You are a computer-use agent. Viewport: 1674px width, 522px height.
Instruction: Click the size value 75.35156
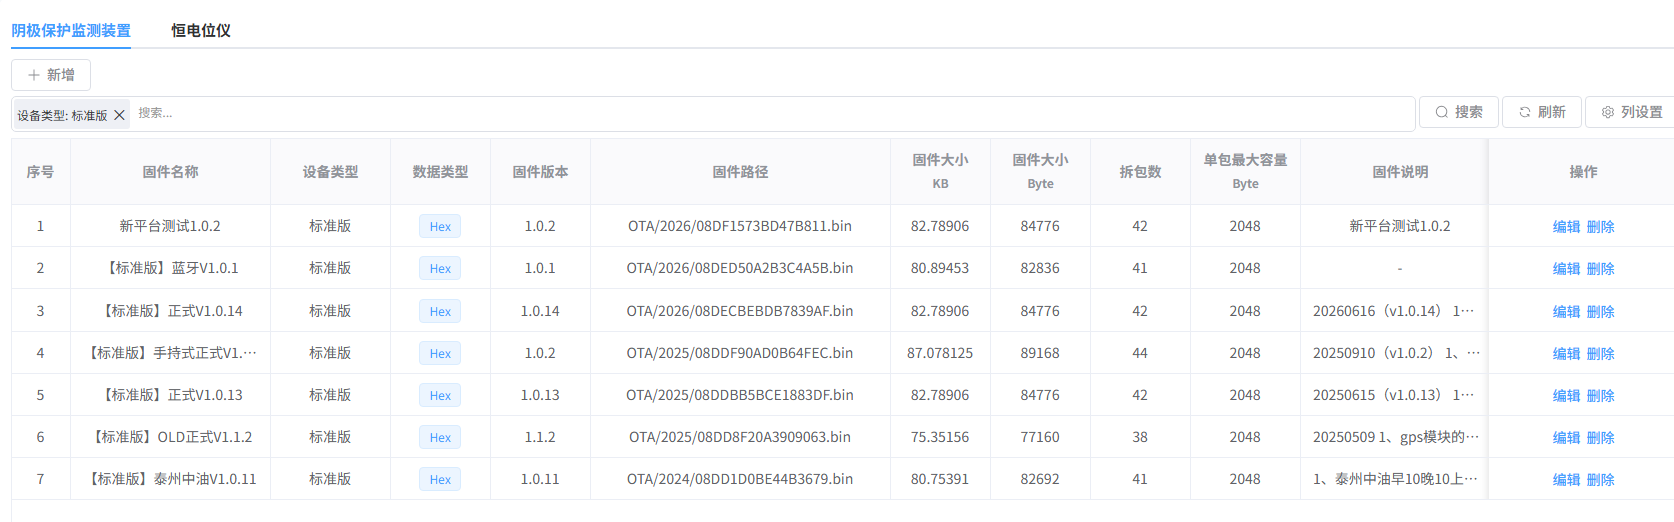(x=940, y=437)
